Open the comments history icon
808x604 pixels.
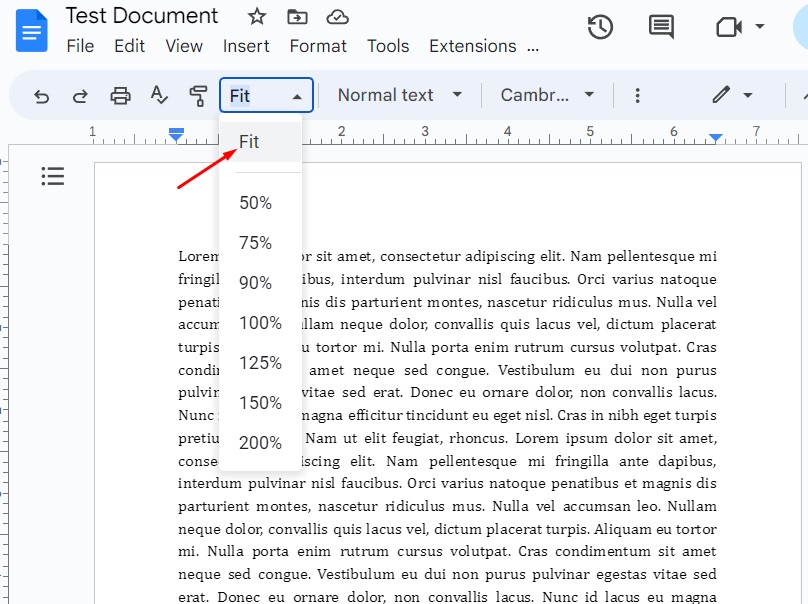(x=661, y=27)
